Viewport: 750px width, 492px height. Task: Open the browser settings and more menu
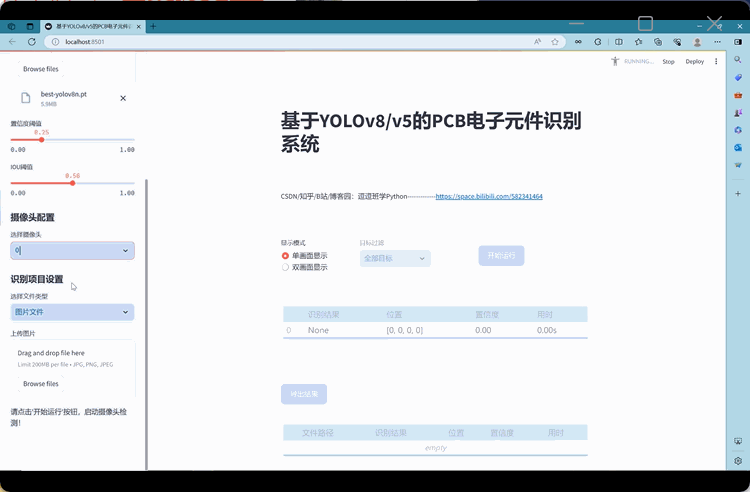[x=717, y=42]
